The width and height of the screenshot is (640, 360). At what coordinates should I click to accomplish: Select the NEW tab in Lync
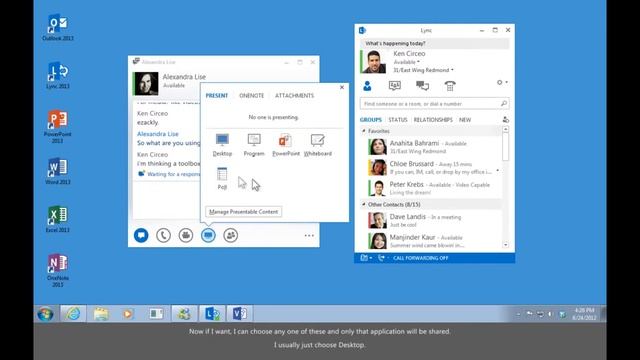465,120
